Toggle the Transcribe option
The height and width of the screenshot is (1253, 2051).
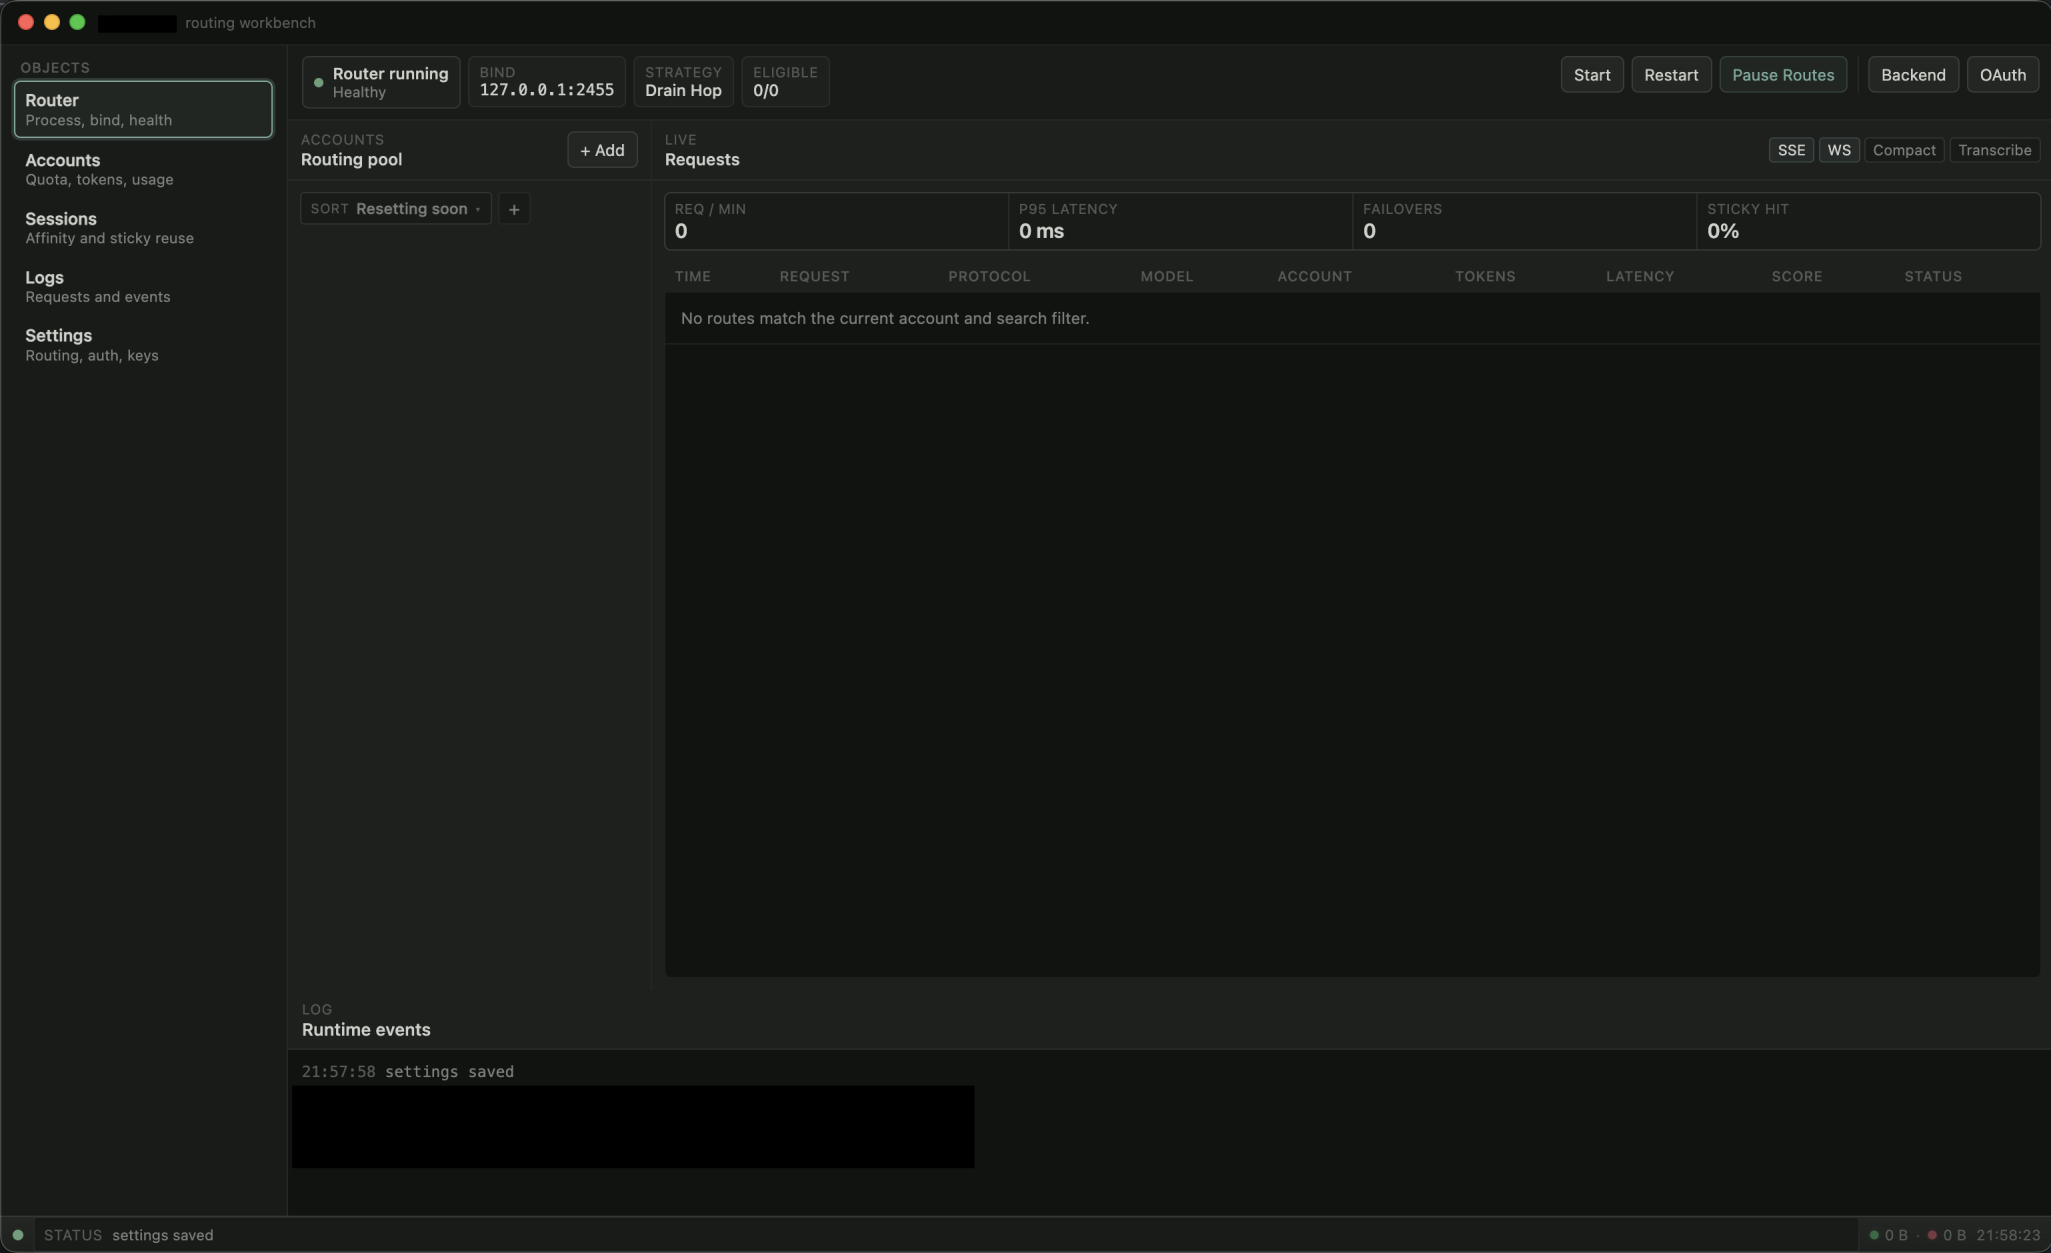pyautogui.click(x=1994, y=150)
